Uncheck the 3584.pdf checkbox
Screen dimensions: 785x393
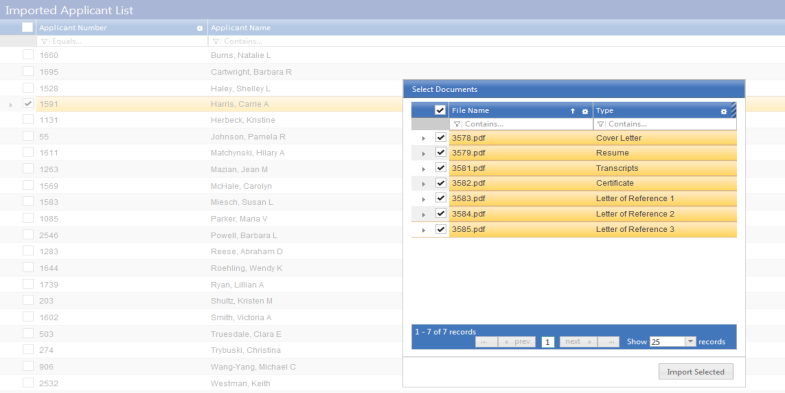pos(441,213)
